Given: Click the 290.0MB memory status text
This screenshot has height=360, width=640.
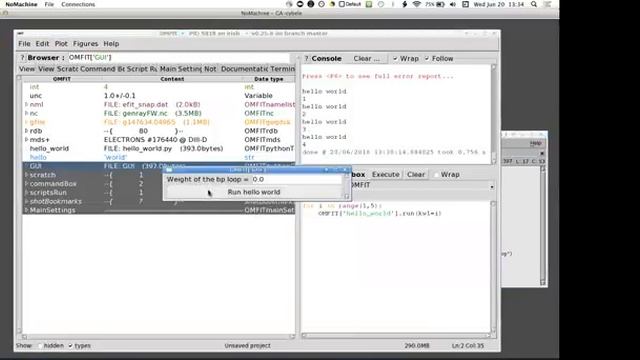Looking at the screenshot, I should 417,346.
